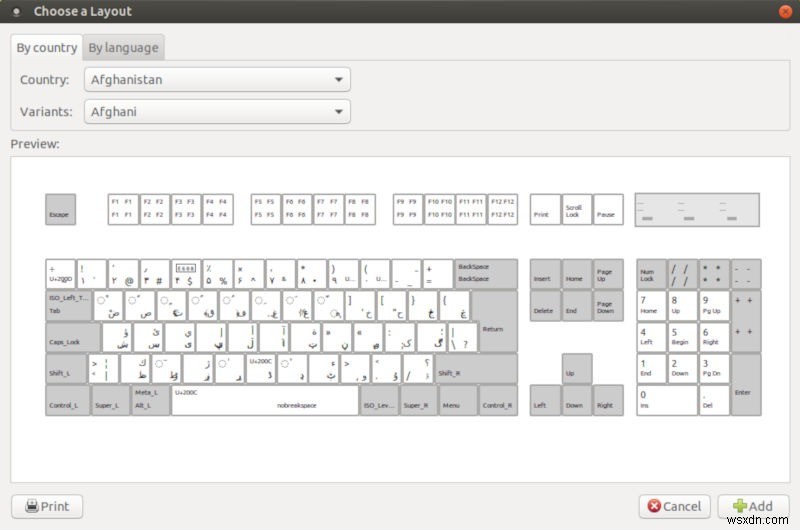Click the Shift_L key in preview
The image size is (800, 530).
pos(66,369)
